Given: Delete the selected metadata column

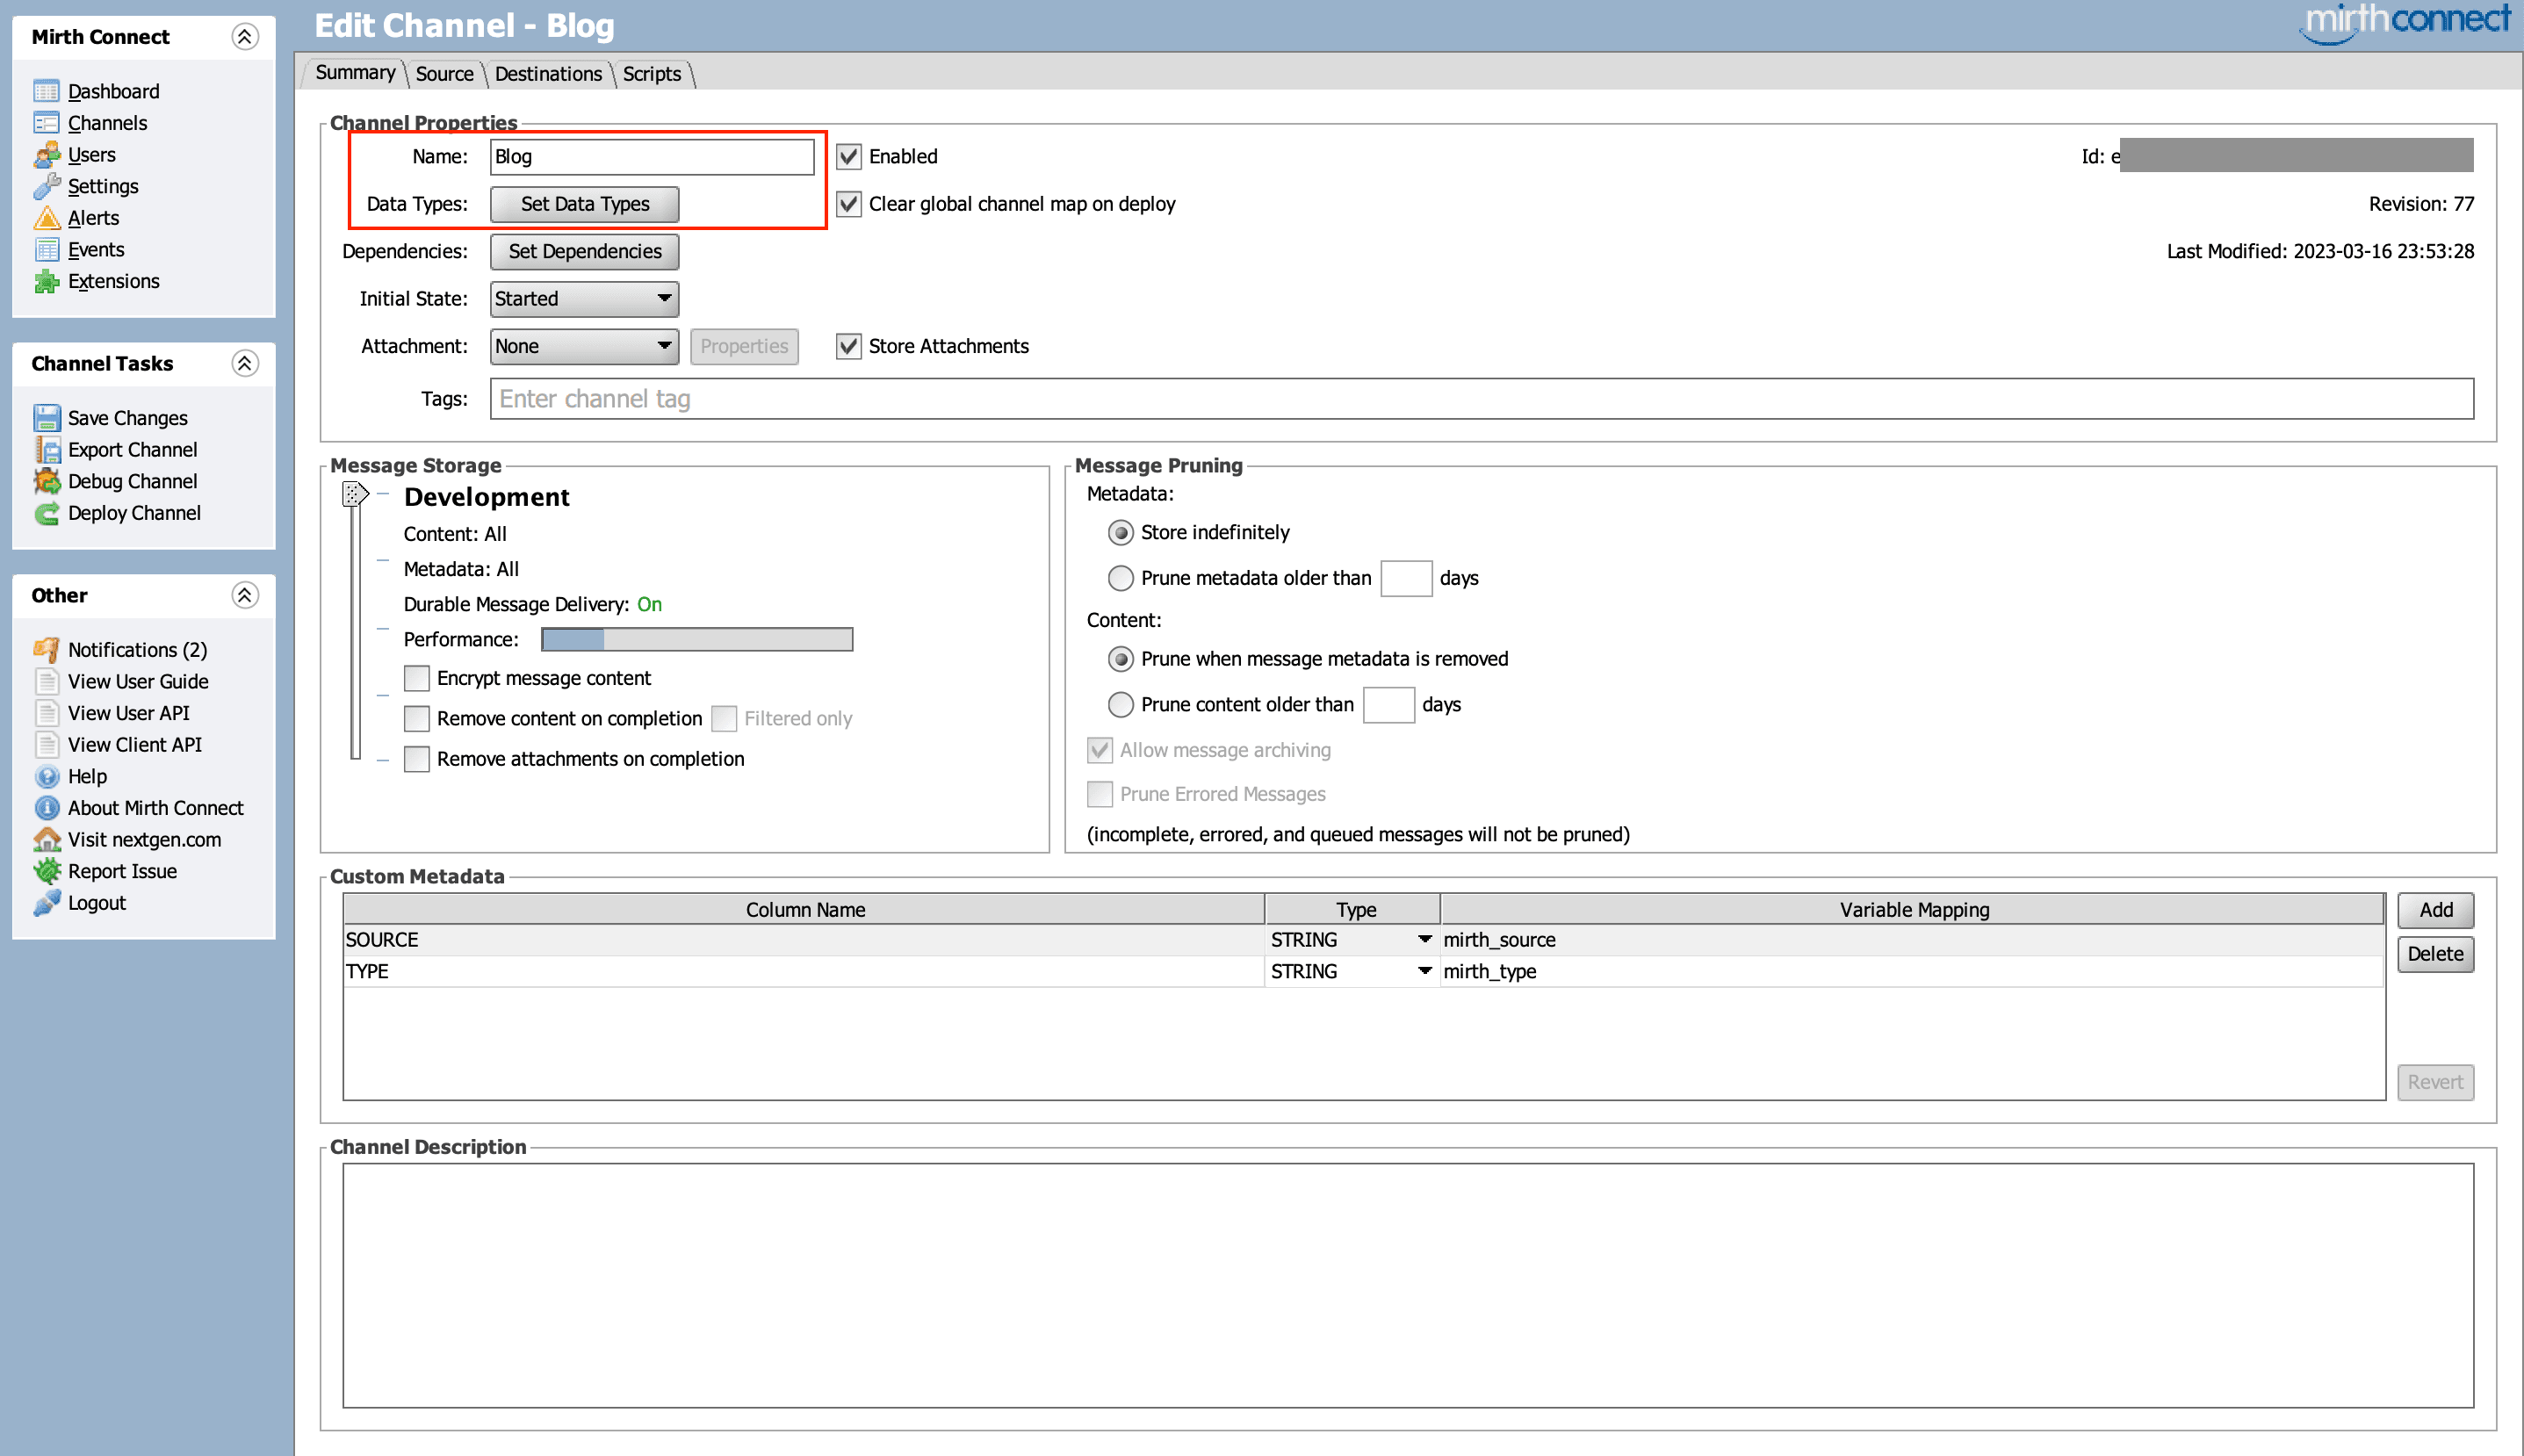Looking at the screenshot, I should click(x=2435, y=954).
